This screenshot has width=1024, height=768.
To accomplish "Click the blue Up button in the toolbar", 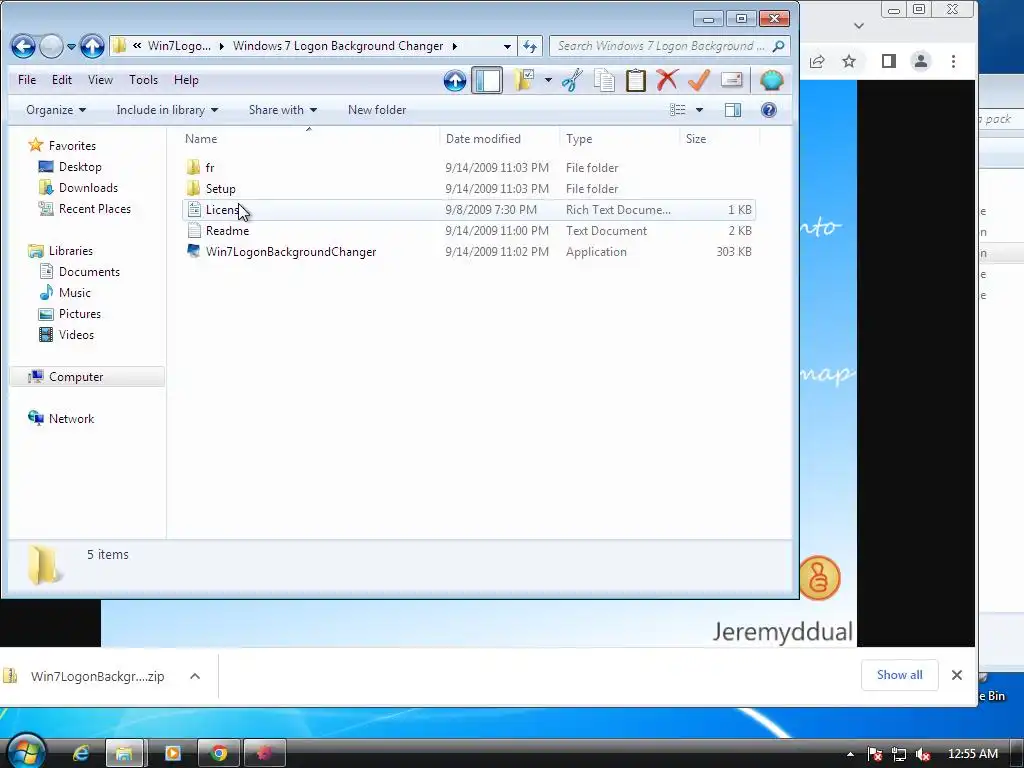I will pos(455,80).
